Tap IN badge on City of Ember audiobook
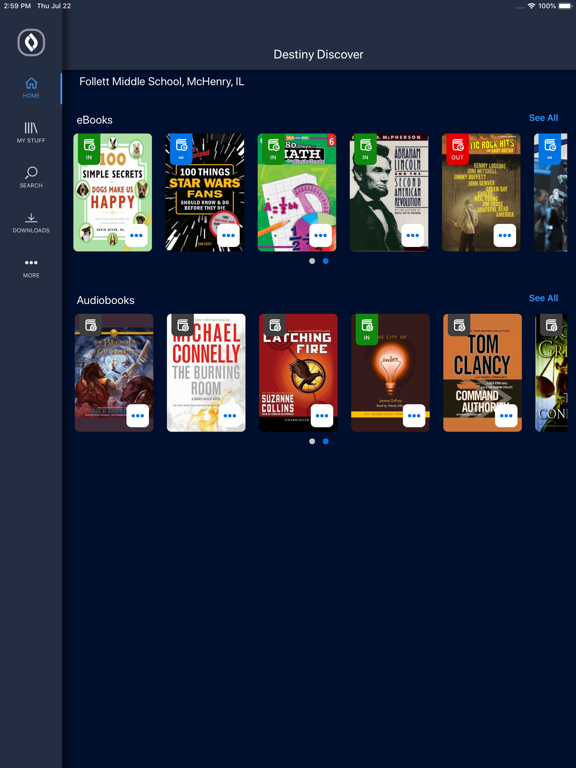This screenshot has width=576, height=768. click(366, 329)
